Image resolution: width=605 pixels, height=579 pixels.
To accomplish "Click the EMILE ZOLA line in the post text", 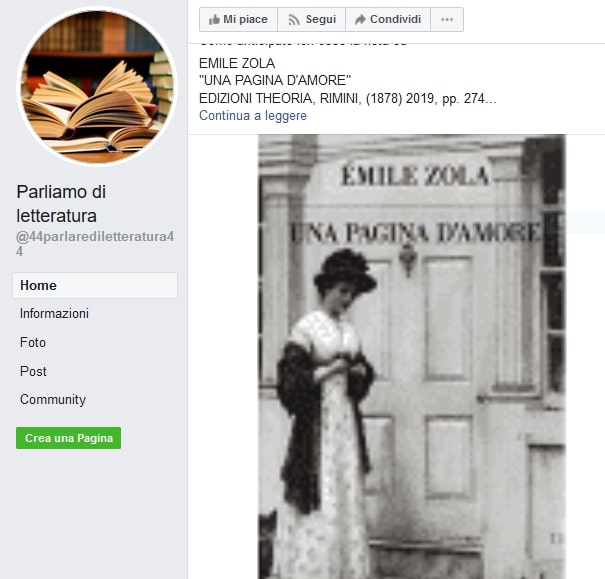I will click(237, 63).
